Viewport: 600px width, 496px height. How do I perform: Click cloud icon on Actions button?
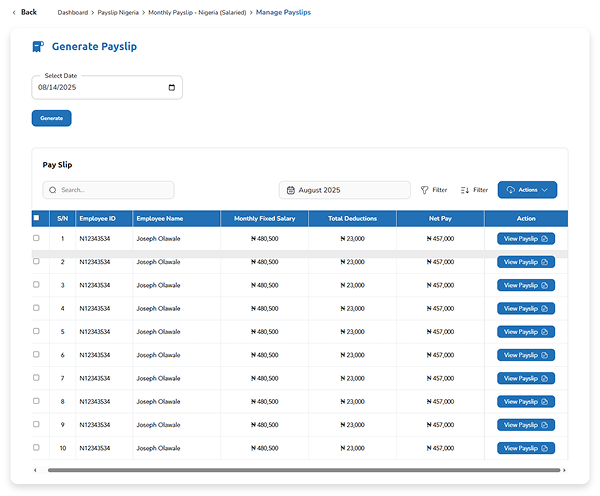[x=510, y=190]
